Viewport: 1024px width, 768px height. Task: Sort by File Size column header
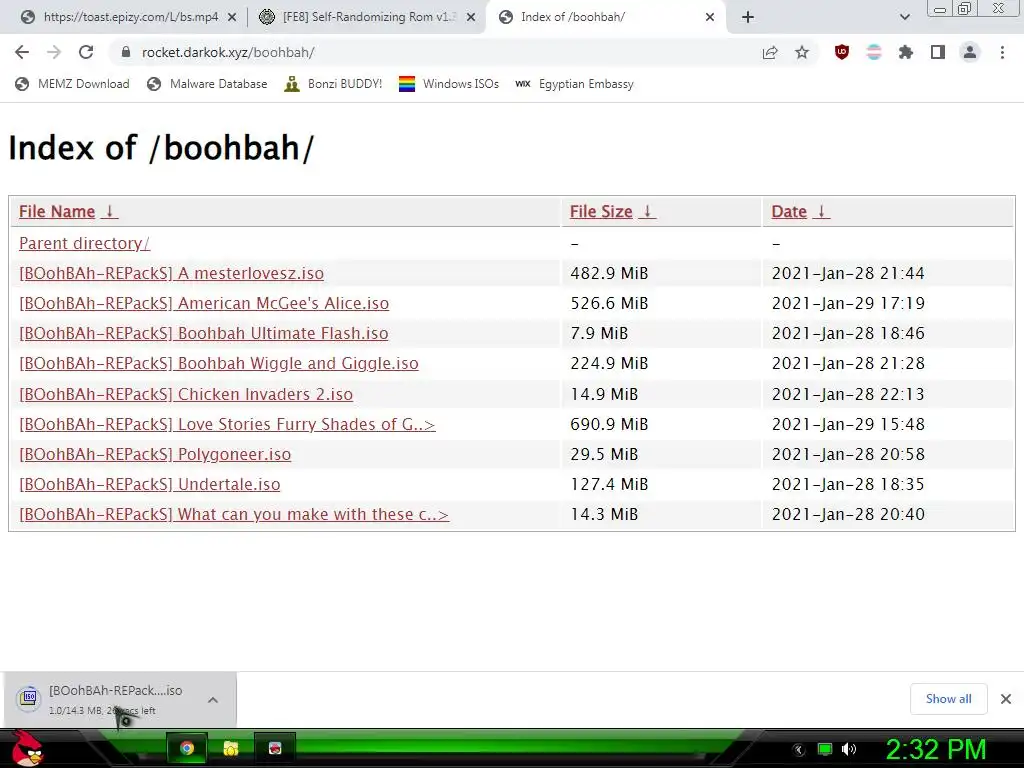pos(612,212)
